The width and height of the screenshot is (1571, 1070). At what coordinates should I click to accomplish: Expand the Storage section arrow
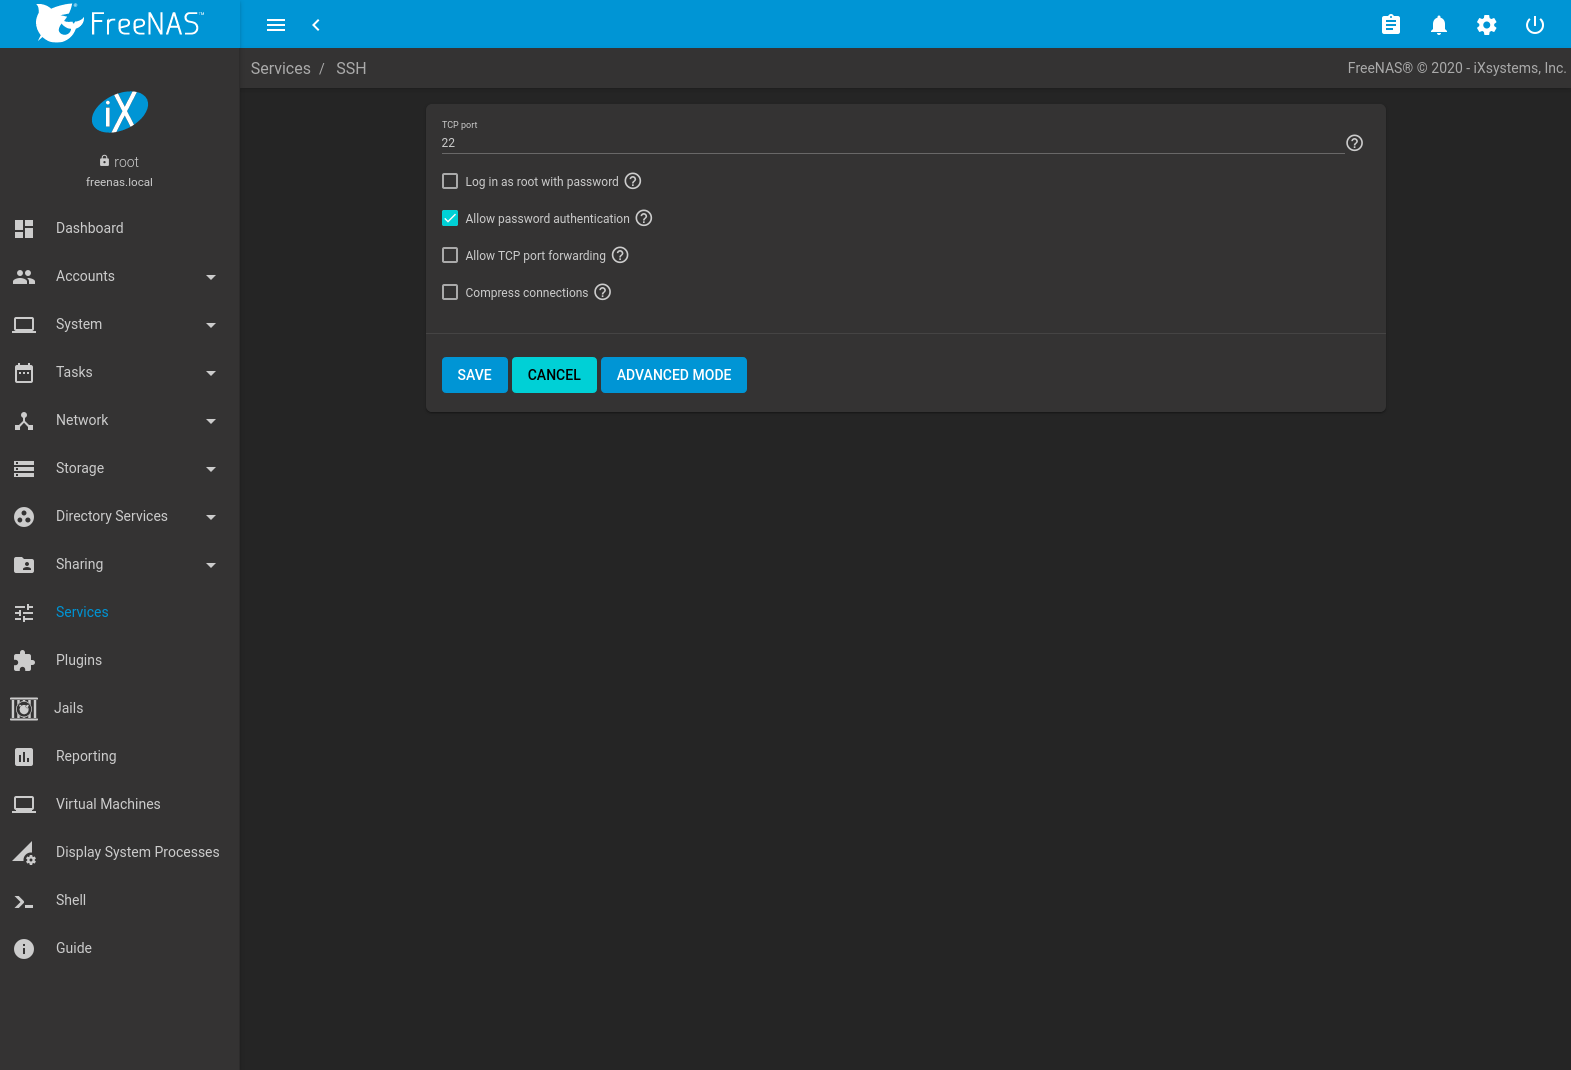(x=210, y=469)
